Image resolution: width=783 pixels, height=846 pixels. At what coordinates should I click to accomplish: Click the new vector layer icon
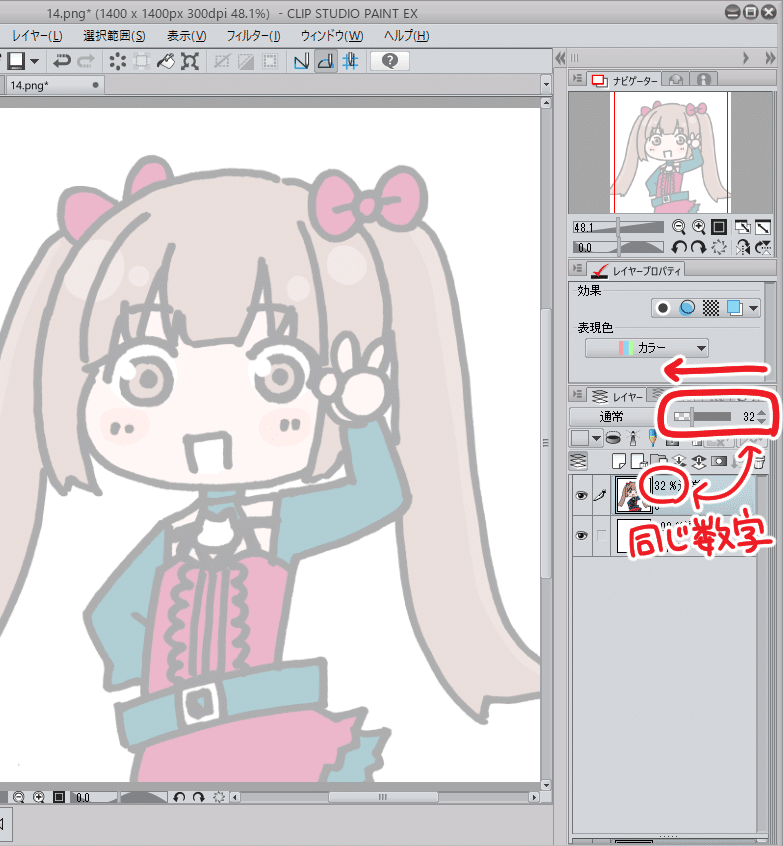[639, 461]
